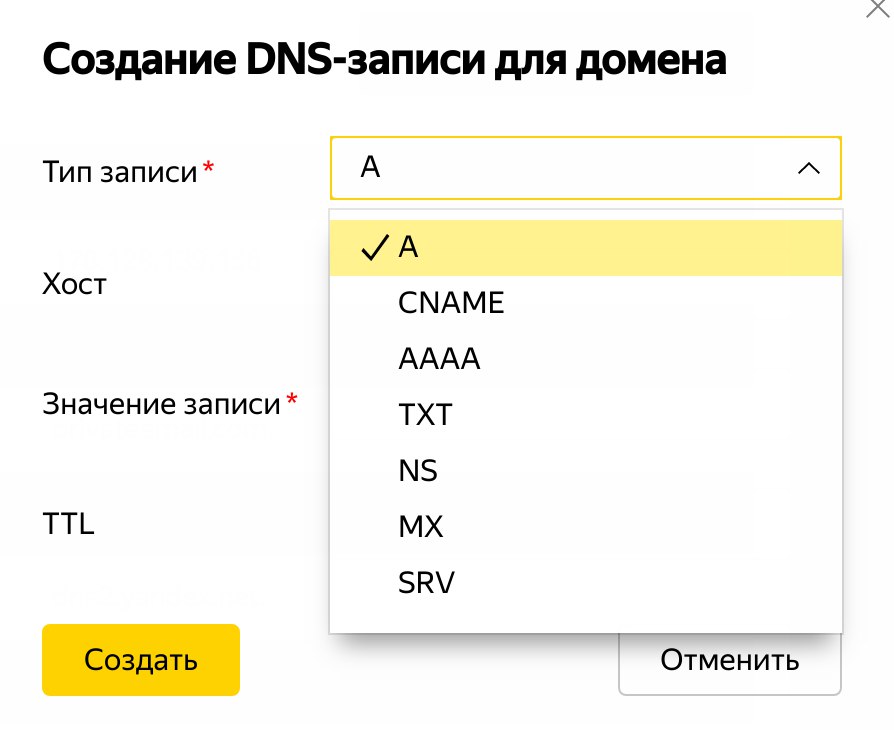Select MX from the record types
Viewport: 894px width, 730px height.
pos(586,526)
